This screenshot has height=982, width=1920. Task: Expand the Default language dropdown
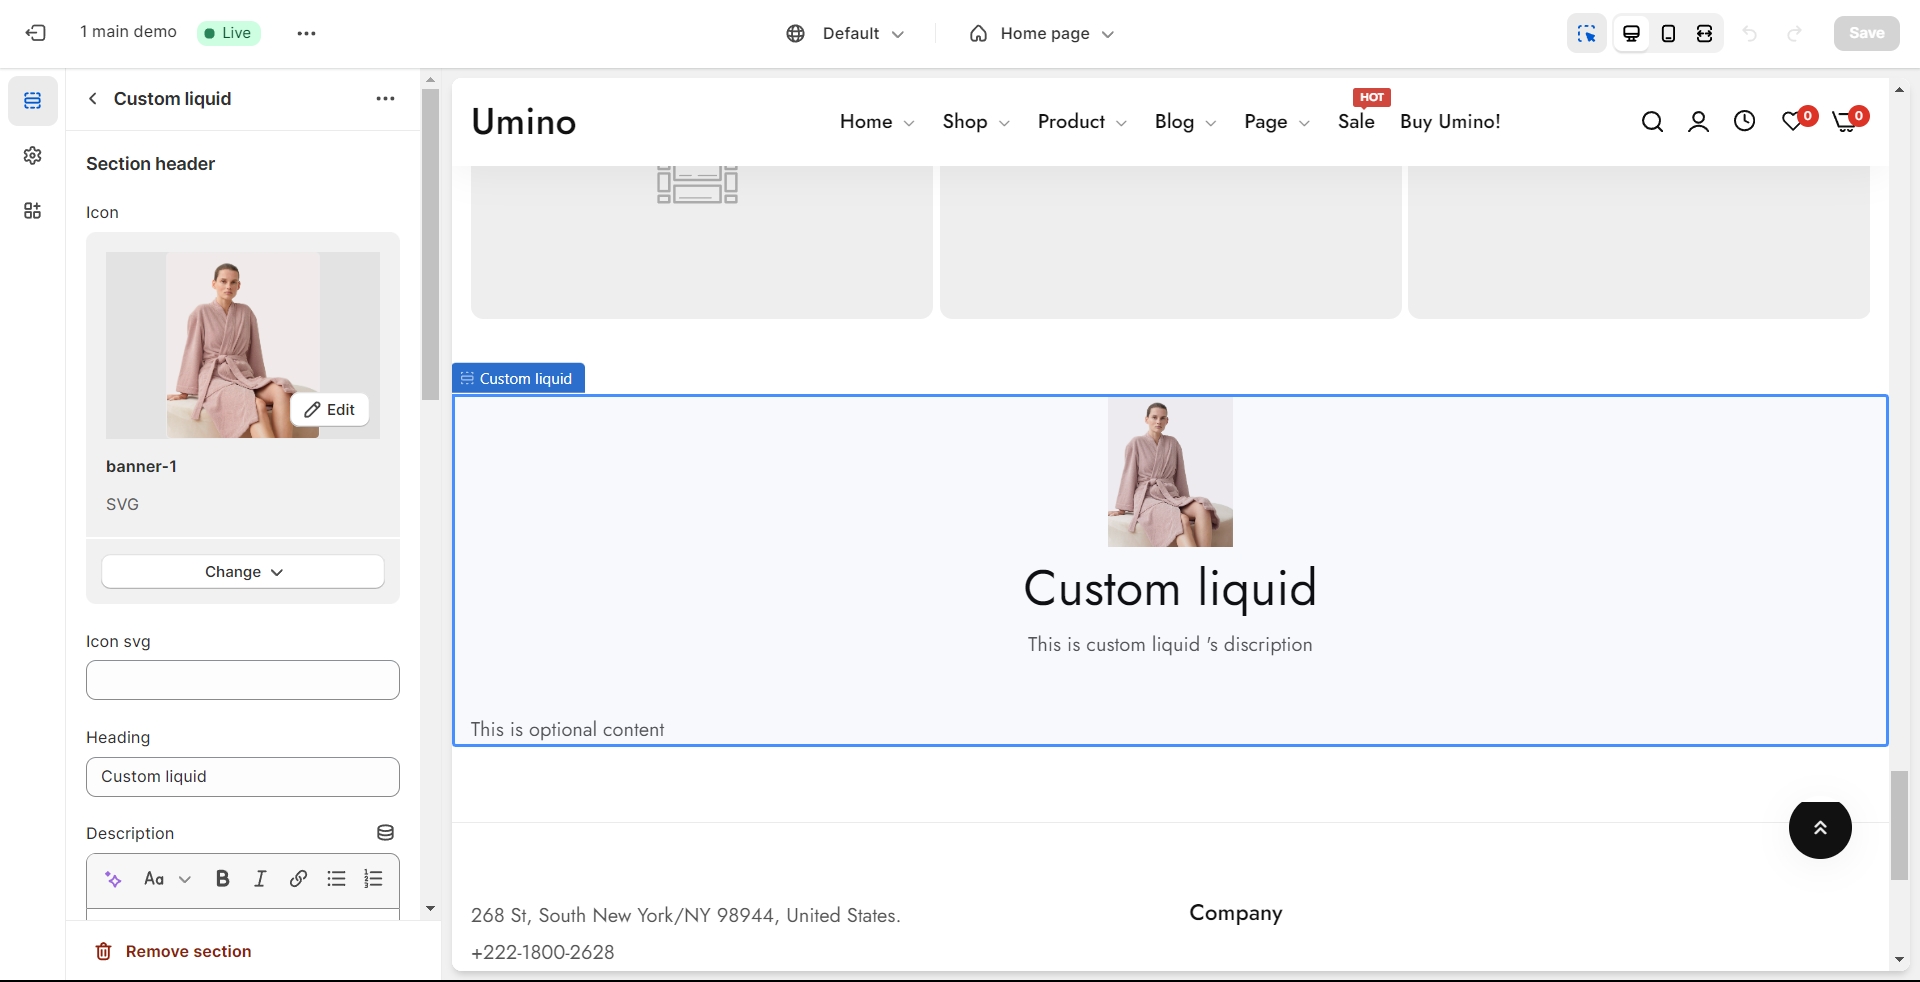(845, 34)
